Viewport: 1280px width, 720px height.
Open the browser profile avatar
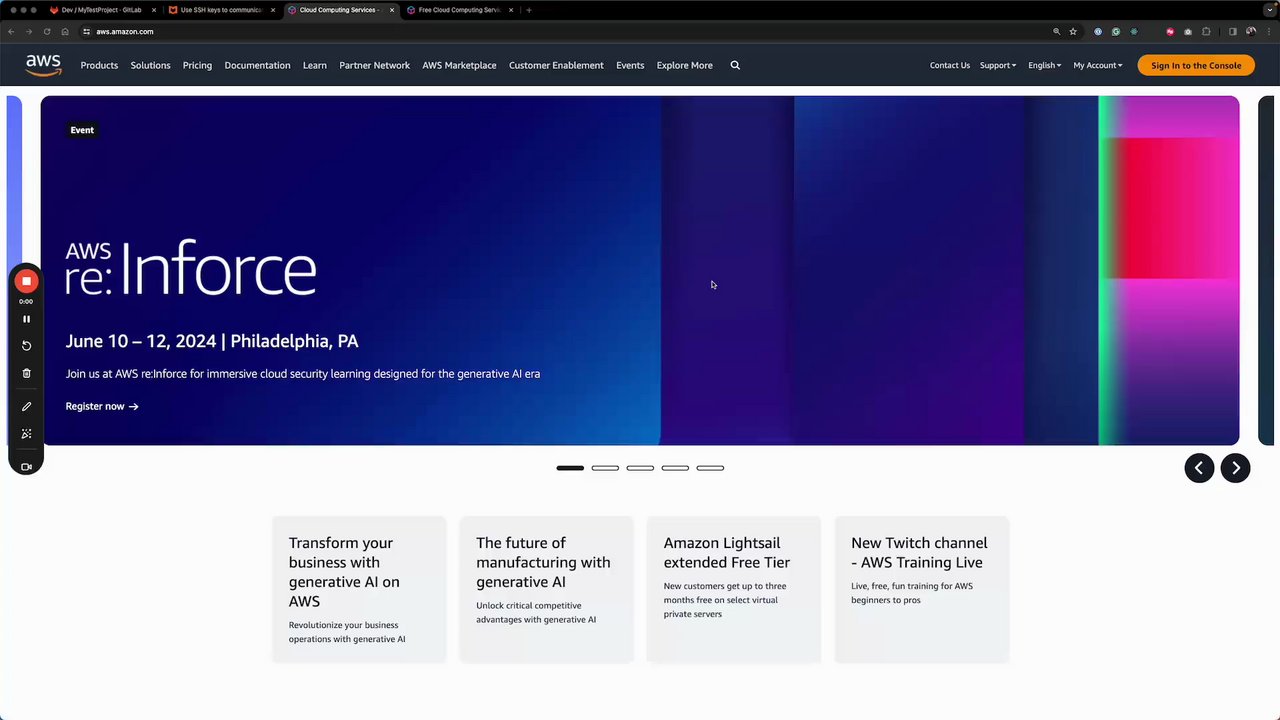pos(1251,32)
